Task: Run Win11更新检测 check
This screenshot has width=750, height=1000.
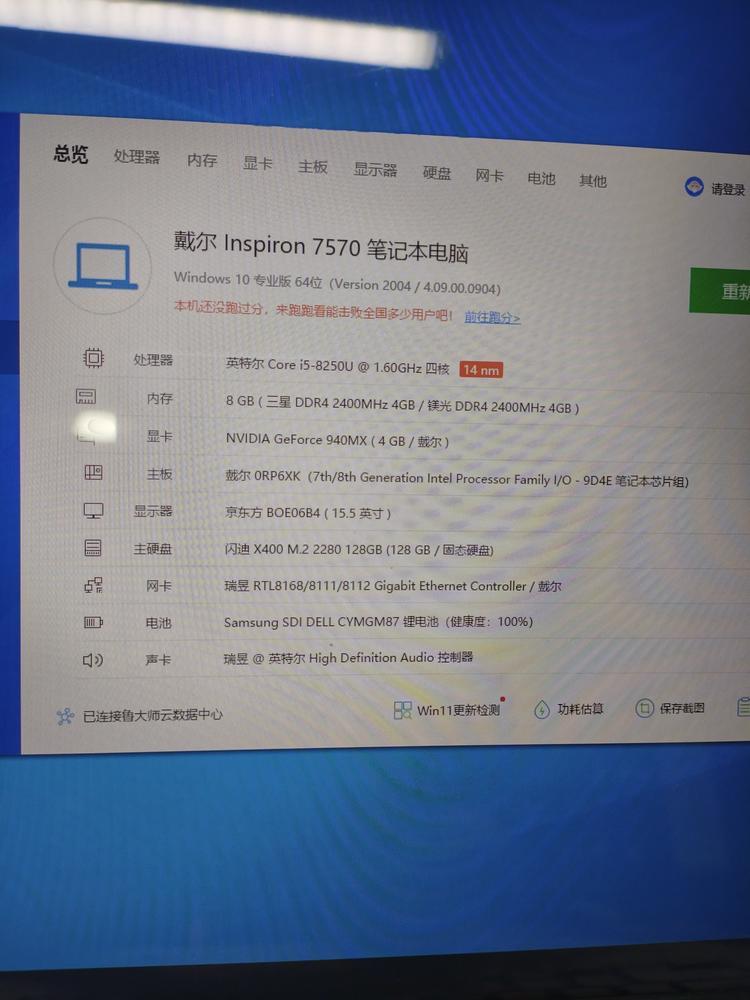Action: pyautogui.click(x=448, y=710)
